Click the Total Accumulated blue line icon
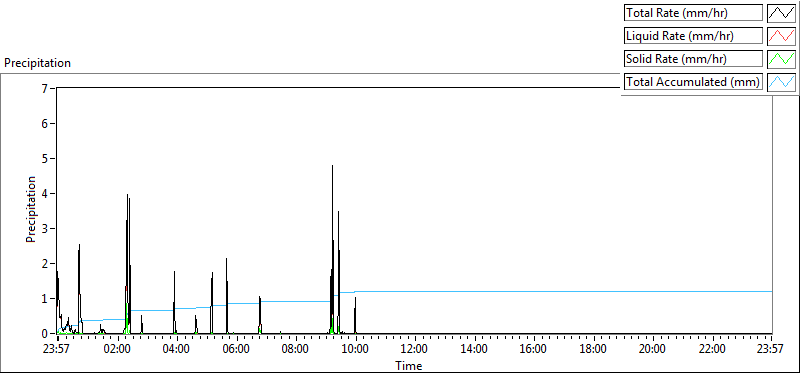800x373 pixels. tap(782, 82)
